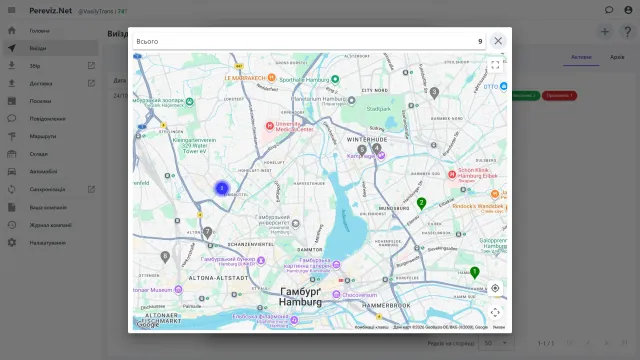Select gray map pin number 8
This screenshot has width=640, height=360.
pyautogui.click(x=165, y=257)
